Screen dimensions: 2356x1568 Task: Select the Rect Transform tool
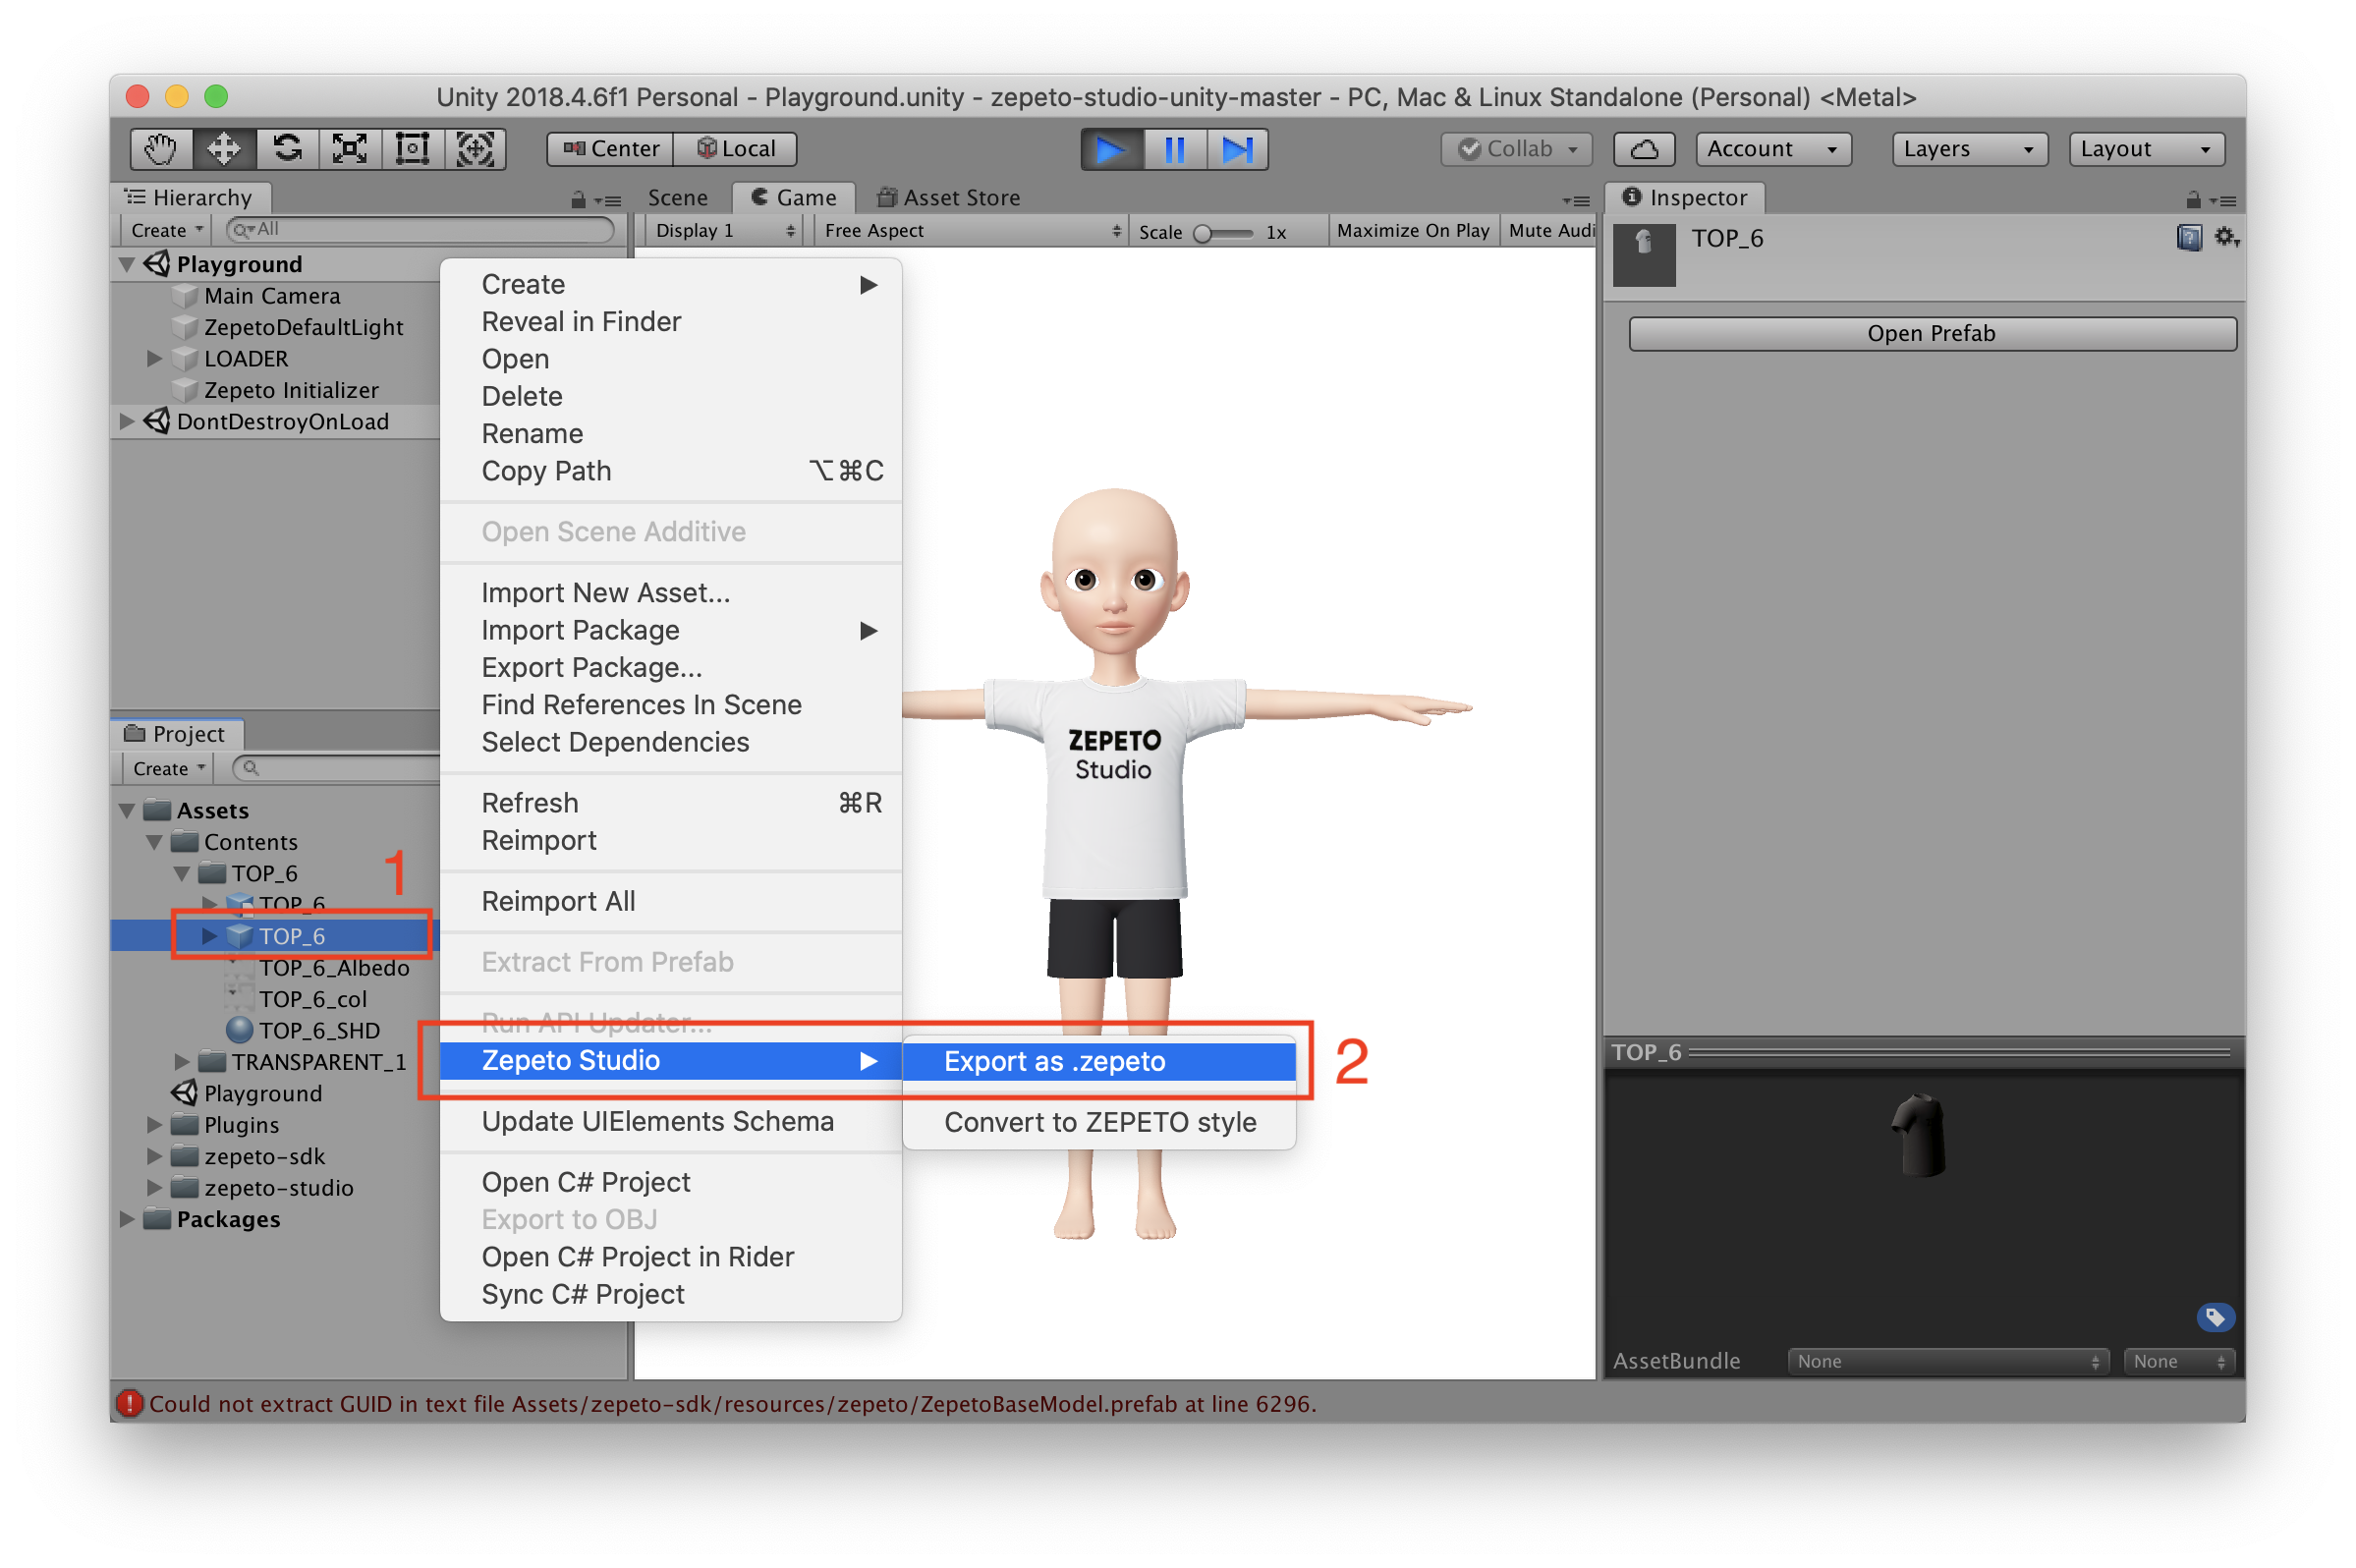pyautogui.click(x=412, y=149)
